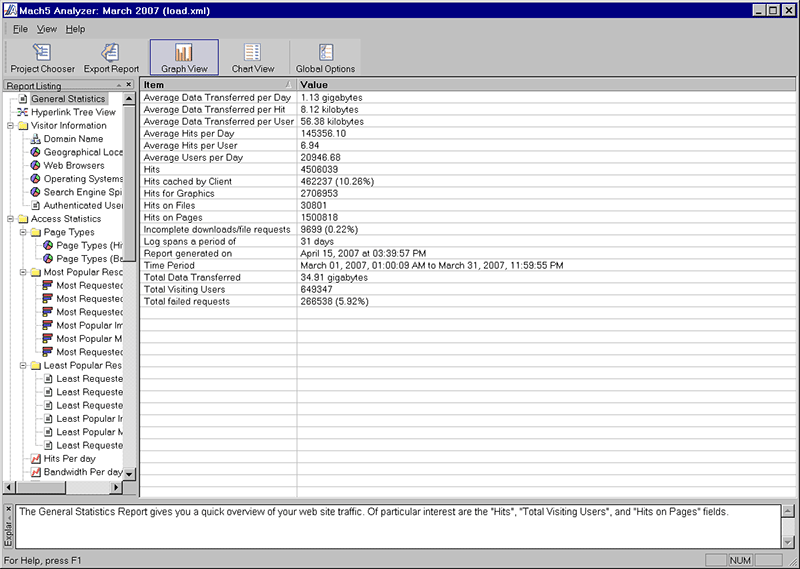Open the File menu
Viewport: 800px width, 569px height.
20,29
